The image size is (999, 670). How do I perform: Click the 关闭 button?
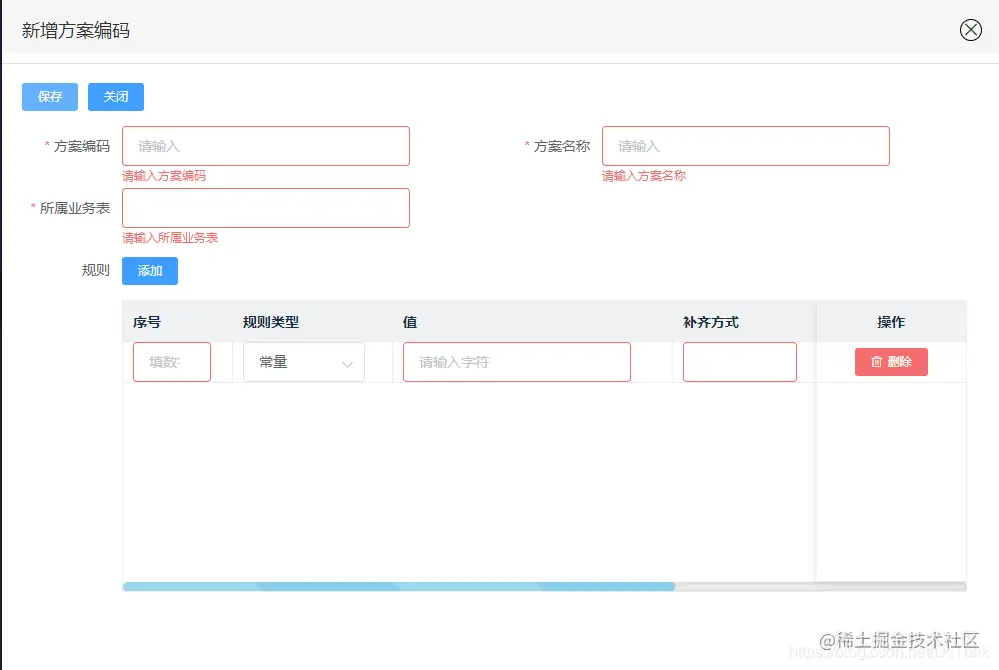(x=116, y=97)
